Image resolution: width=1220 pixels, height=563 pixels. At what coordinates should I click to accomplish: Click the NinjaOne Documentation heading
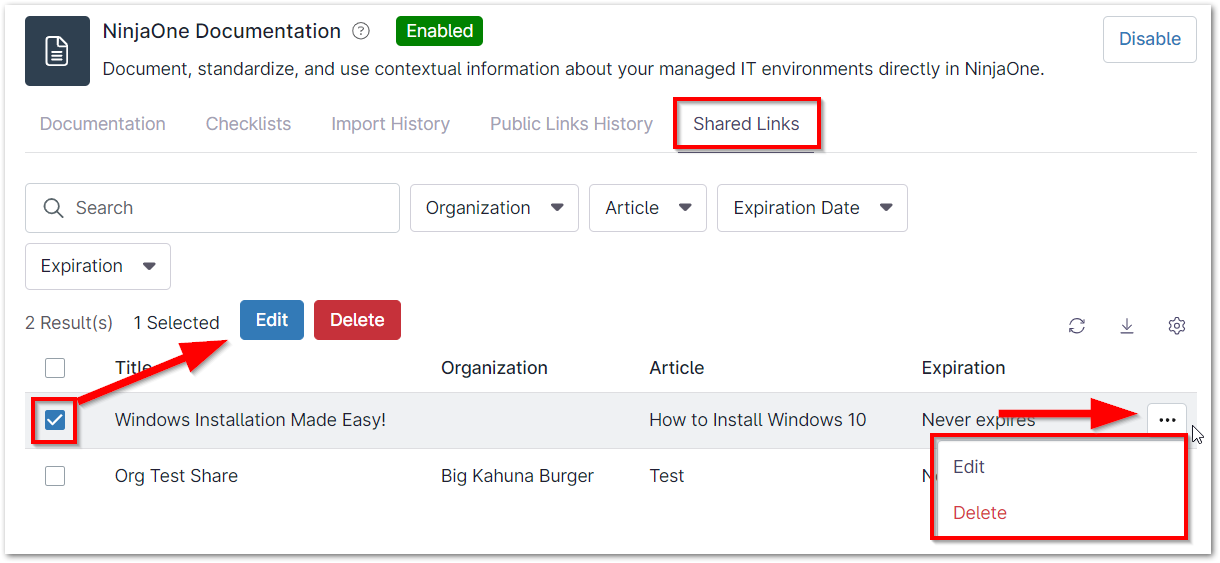point(222,31)
